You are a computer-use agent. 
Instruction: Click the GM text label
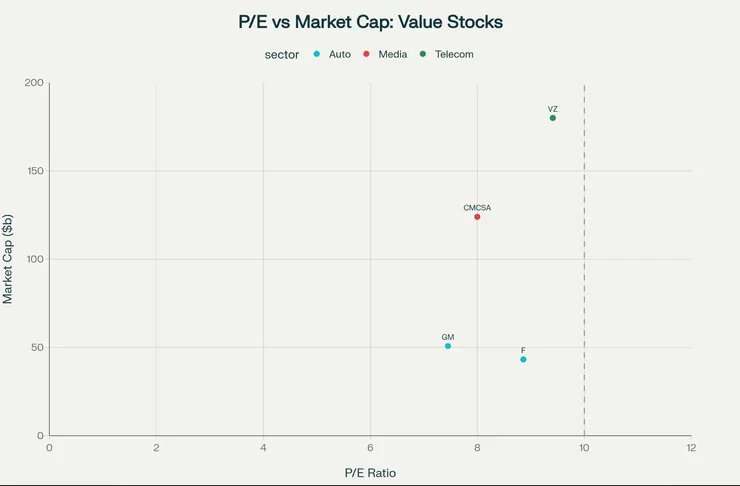tap(447, 337)
